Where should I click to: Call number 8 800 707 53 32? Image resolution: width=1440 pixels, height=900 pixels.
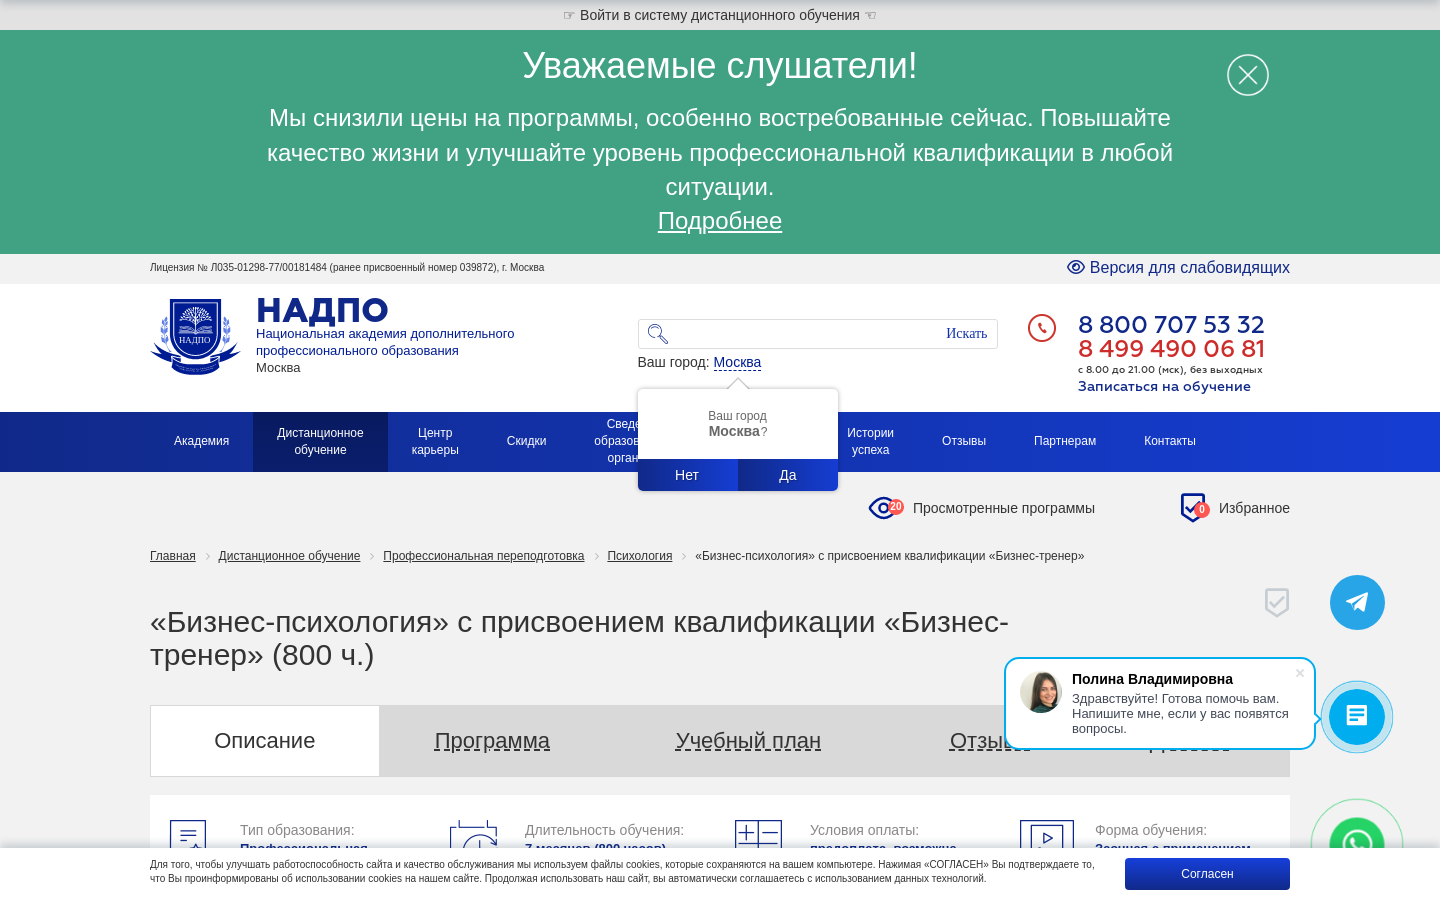(x=1171, y=324)
